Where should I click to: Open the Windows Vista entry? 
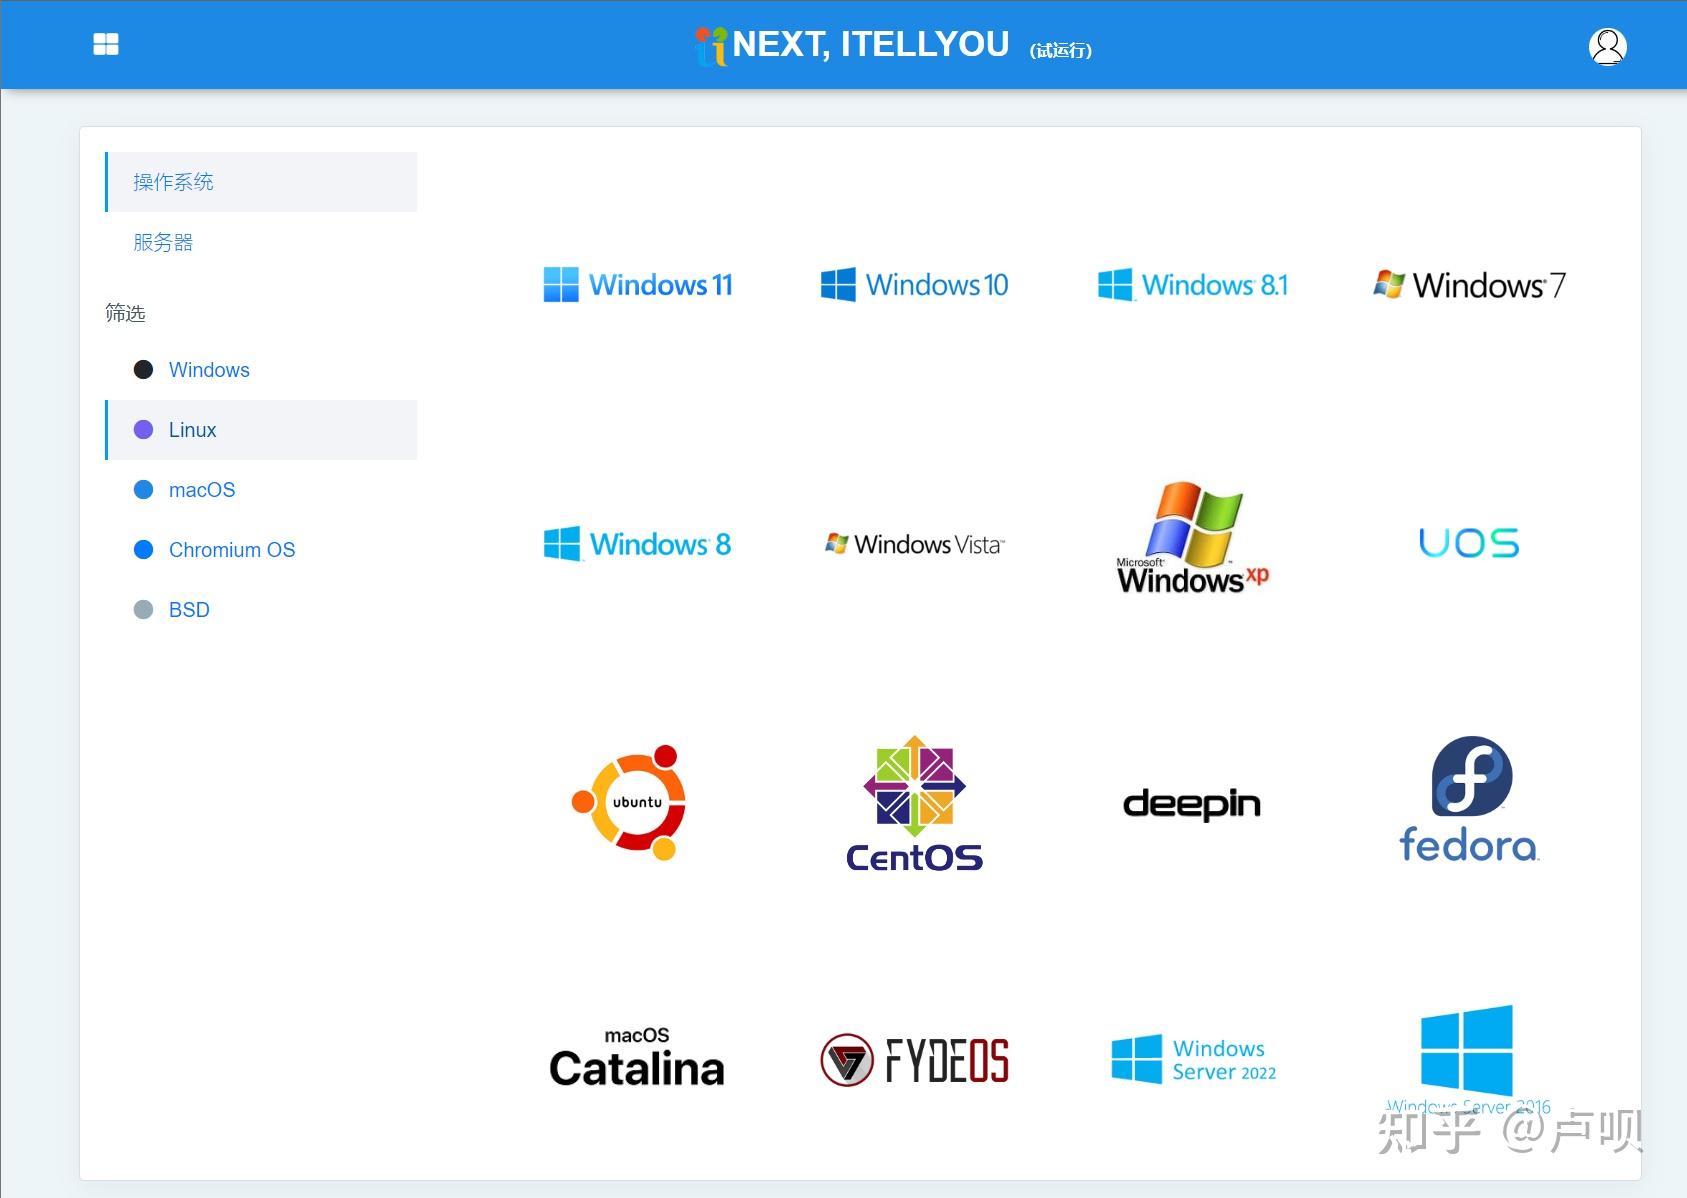click(x=914, y=544)
